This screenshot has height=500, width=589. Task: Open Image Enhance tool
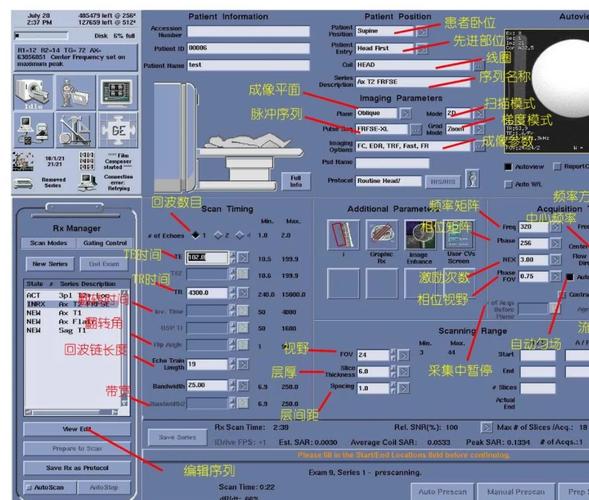point(420,235)
